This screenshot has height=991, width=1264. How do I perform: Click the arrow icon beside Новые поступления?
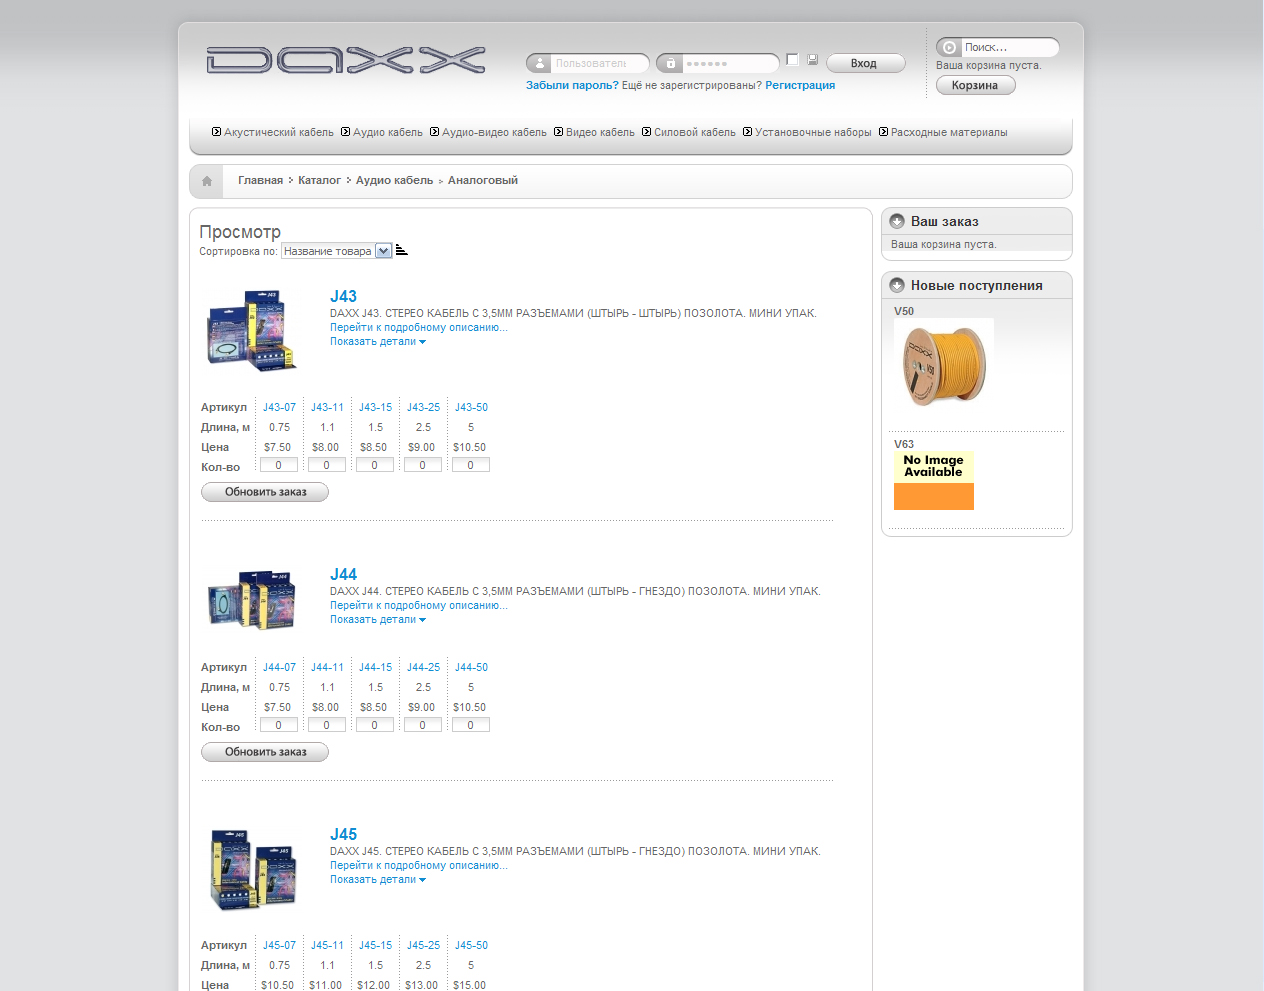[897, 285]
